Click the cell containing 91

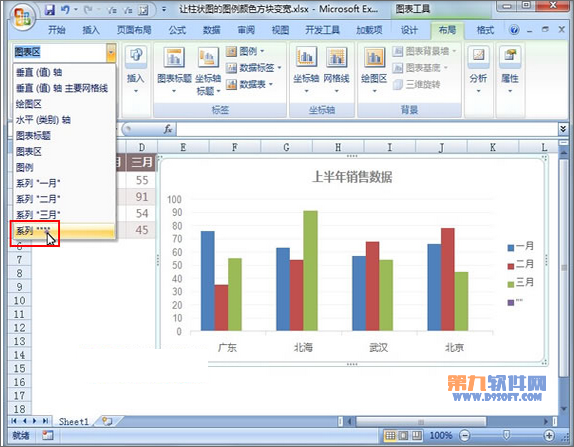coord(142,197)
